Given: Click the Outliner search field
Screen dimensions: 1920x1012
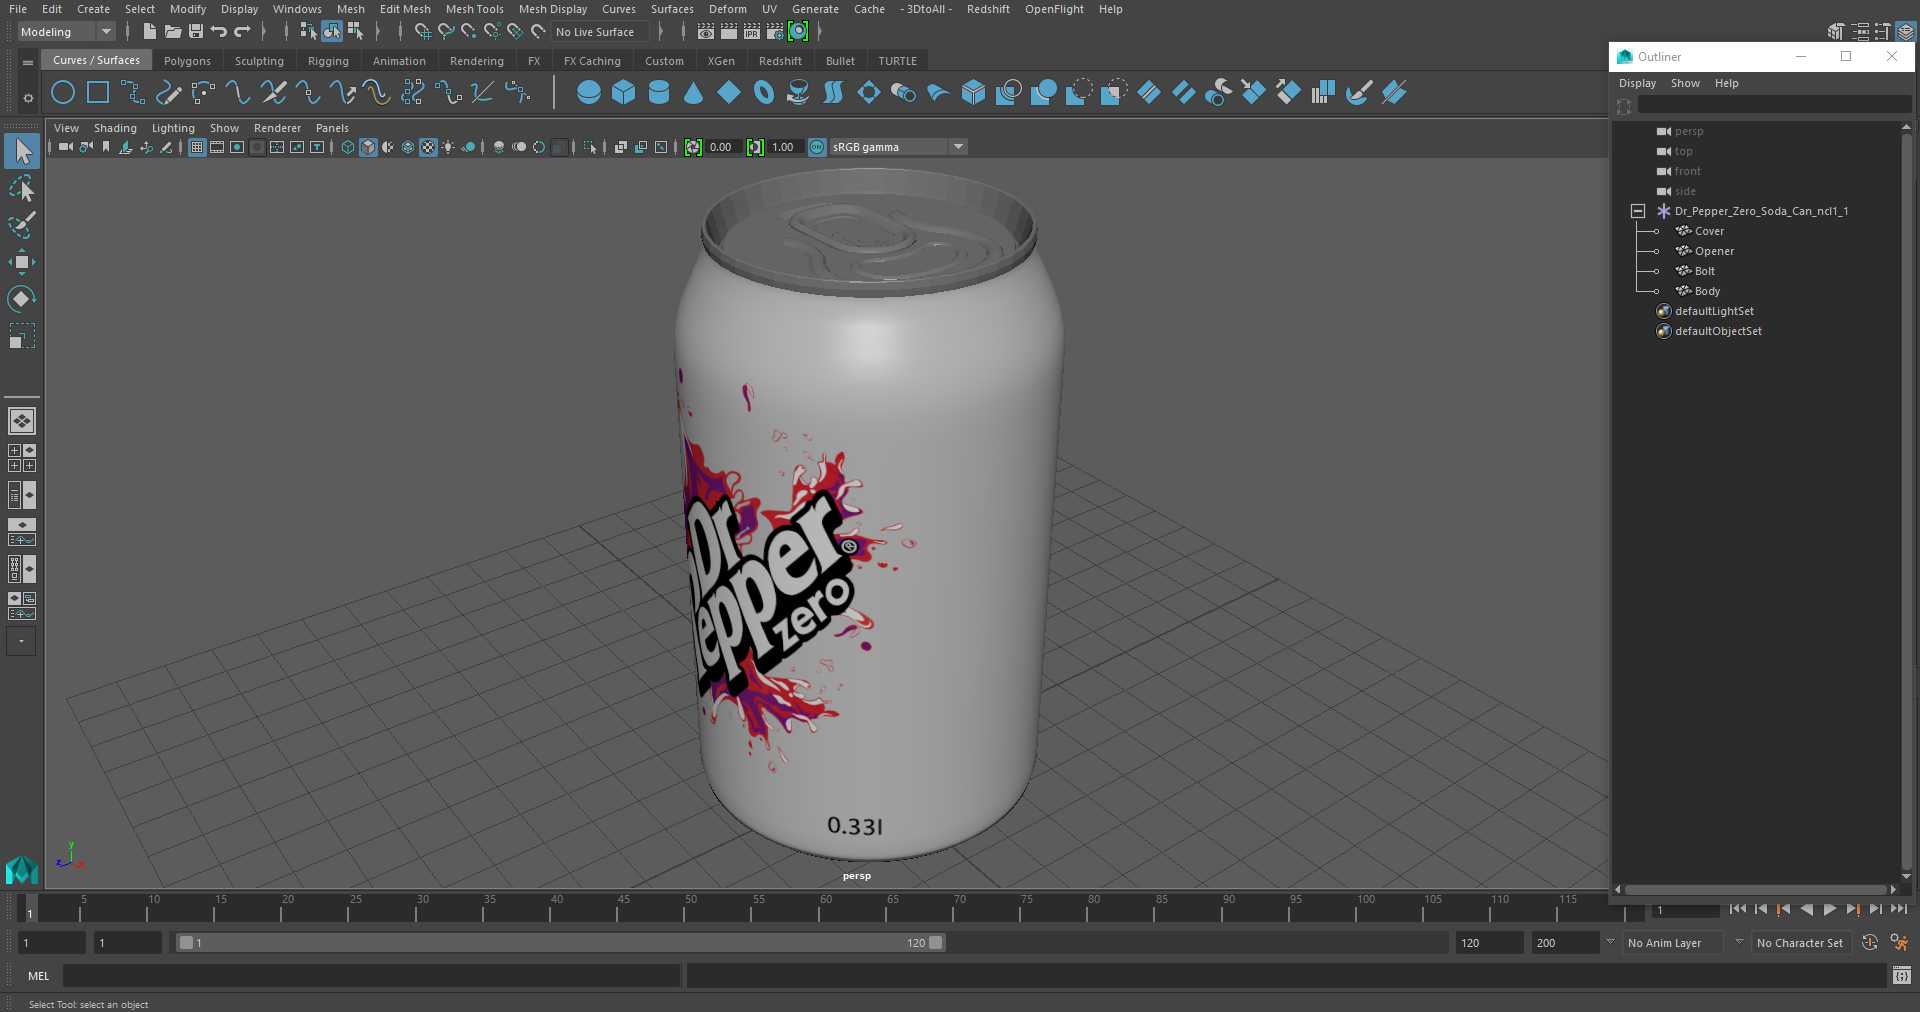Looking at the screenshot, I should [x=1774, y=106].
